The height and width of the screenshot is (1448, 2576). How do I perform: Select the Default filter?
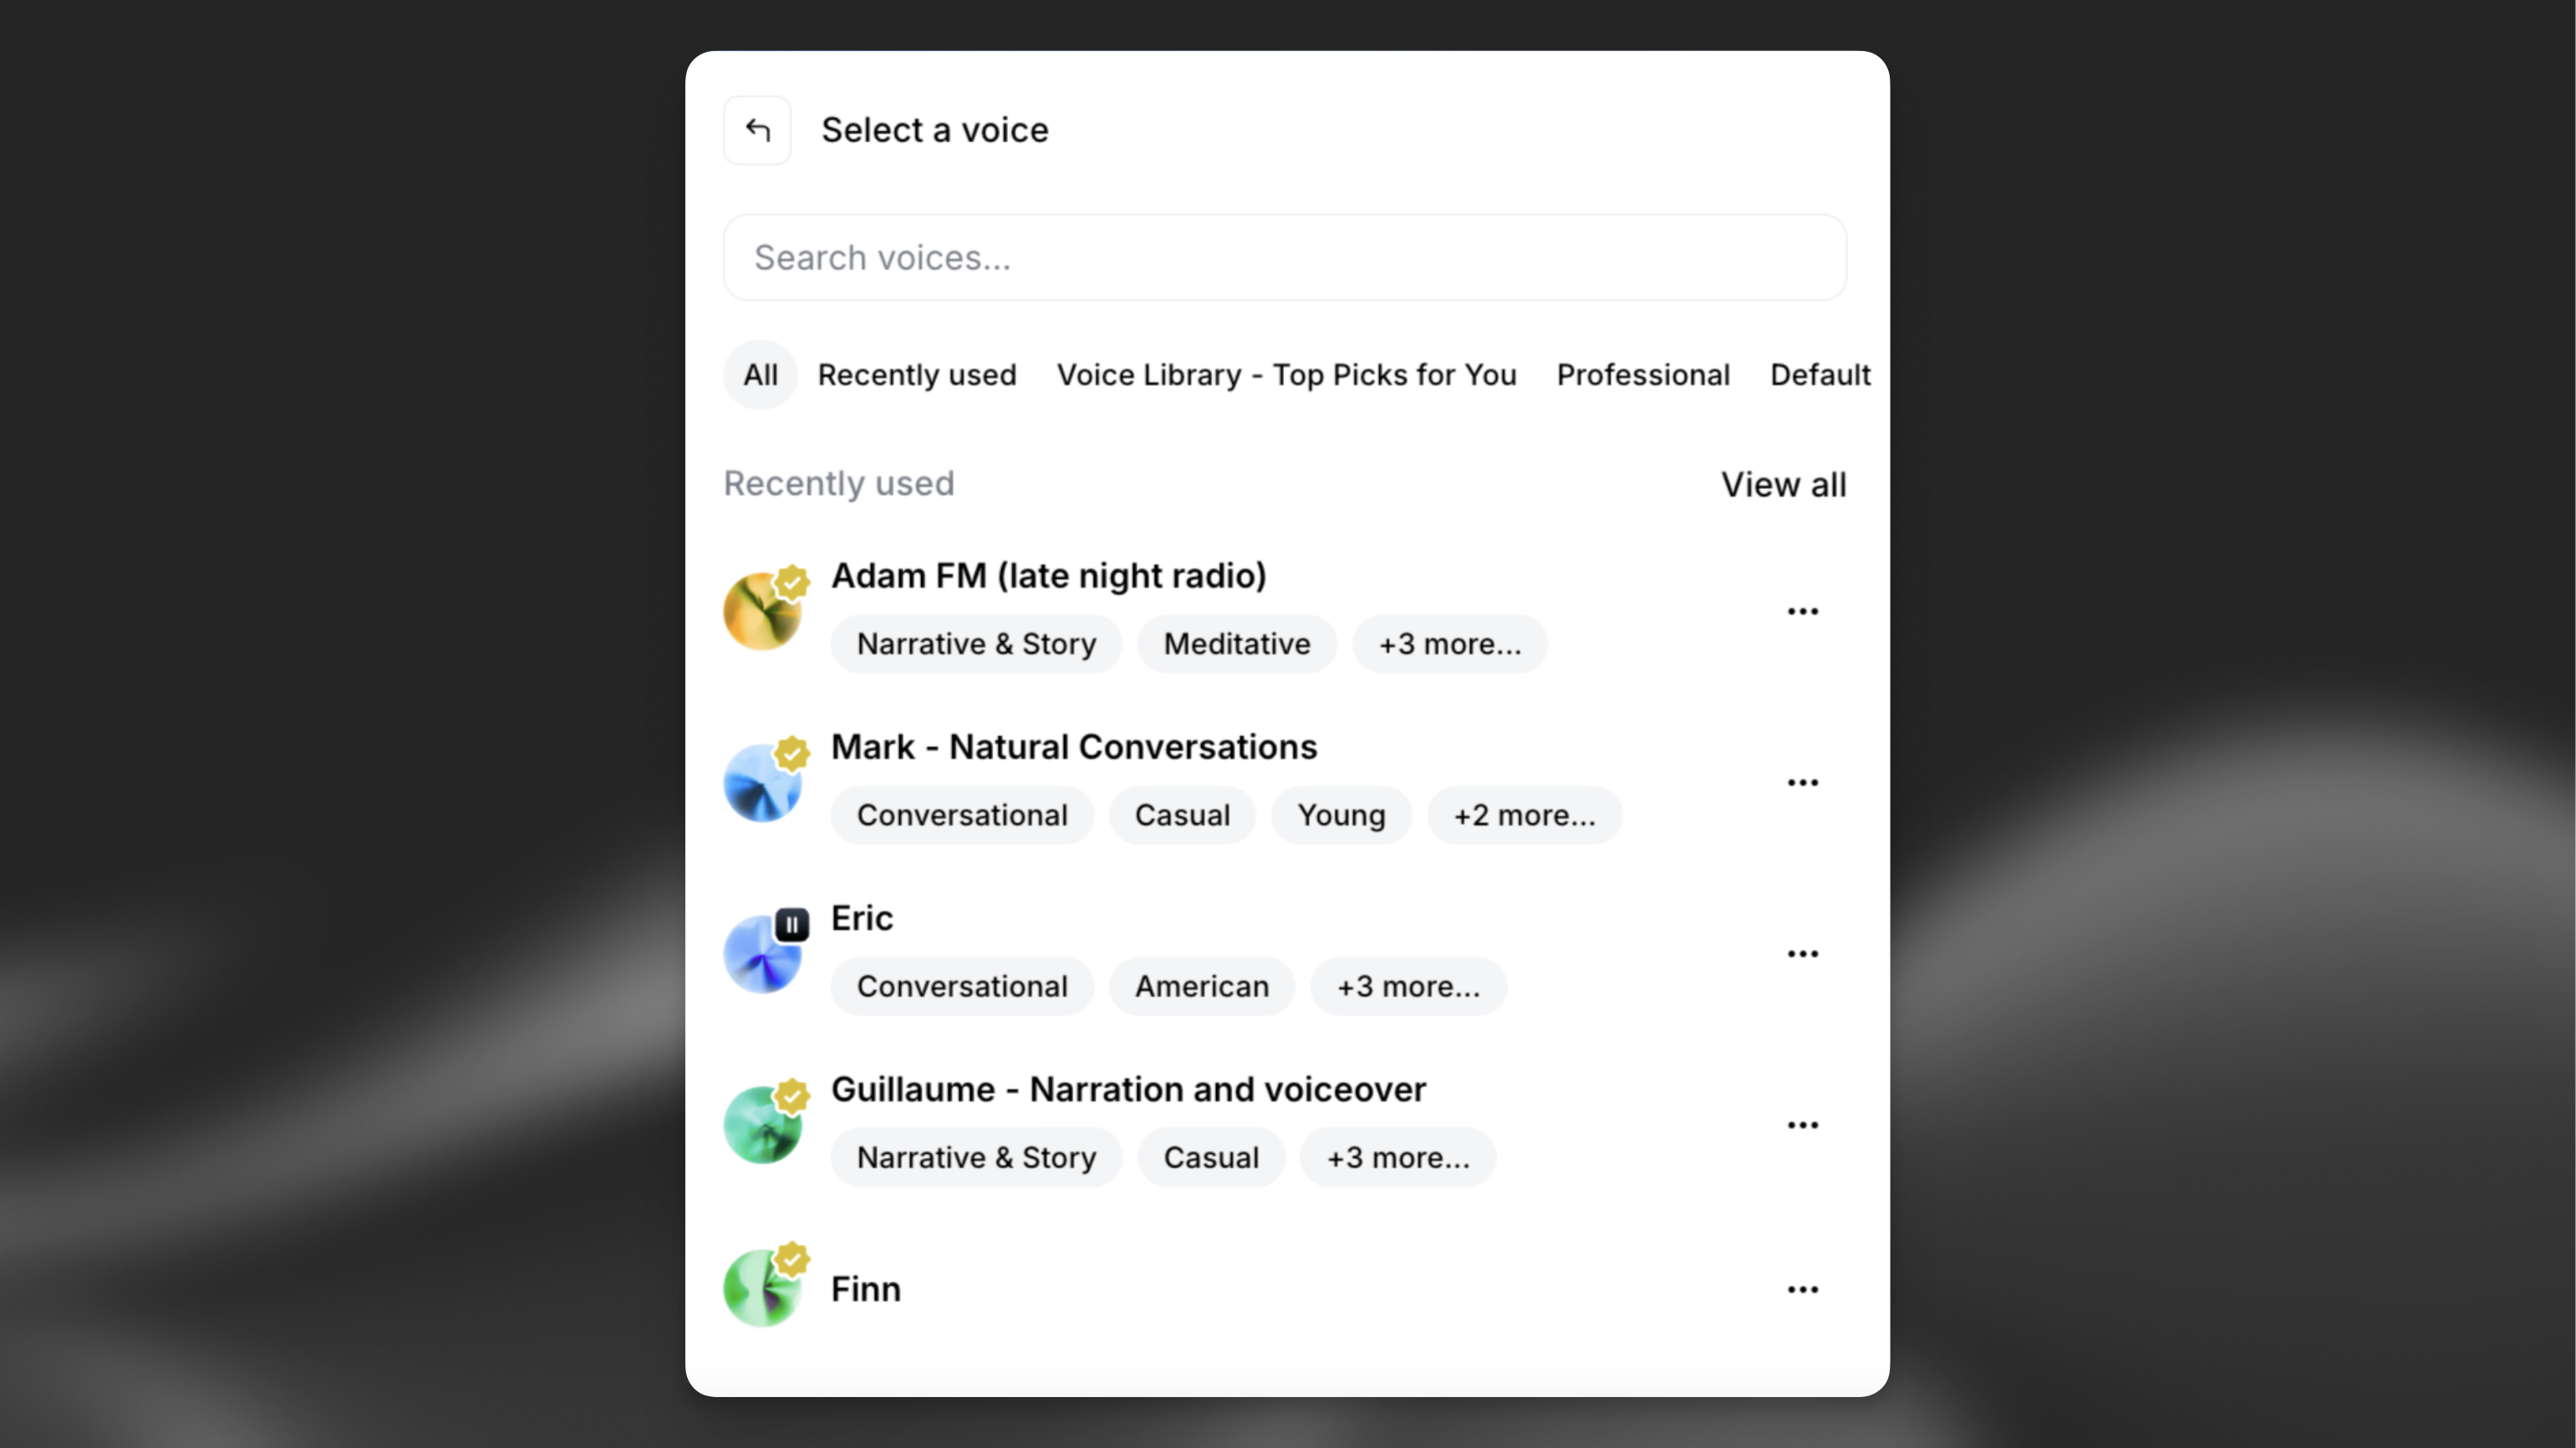[1820, 375]
